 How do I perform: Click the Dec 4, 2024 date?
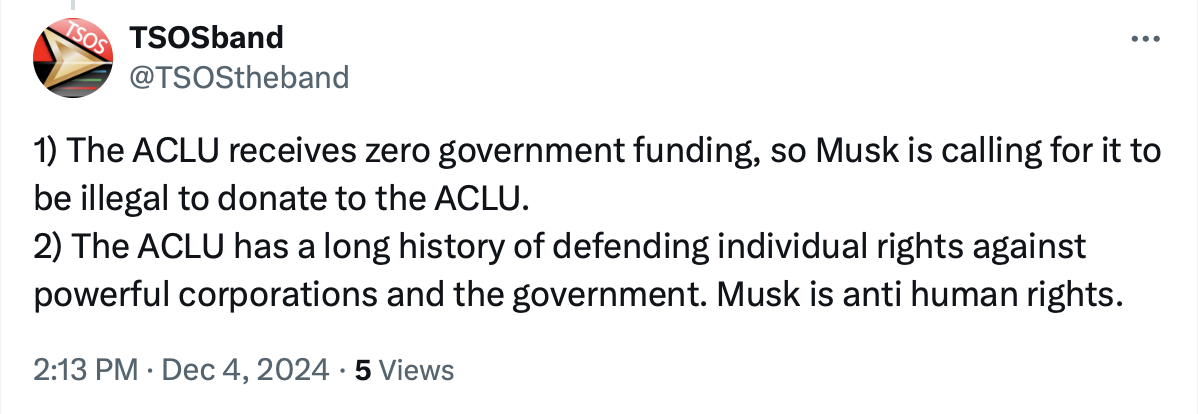tap(243, 371)
